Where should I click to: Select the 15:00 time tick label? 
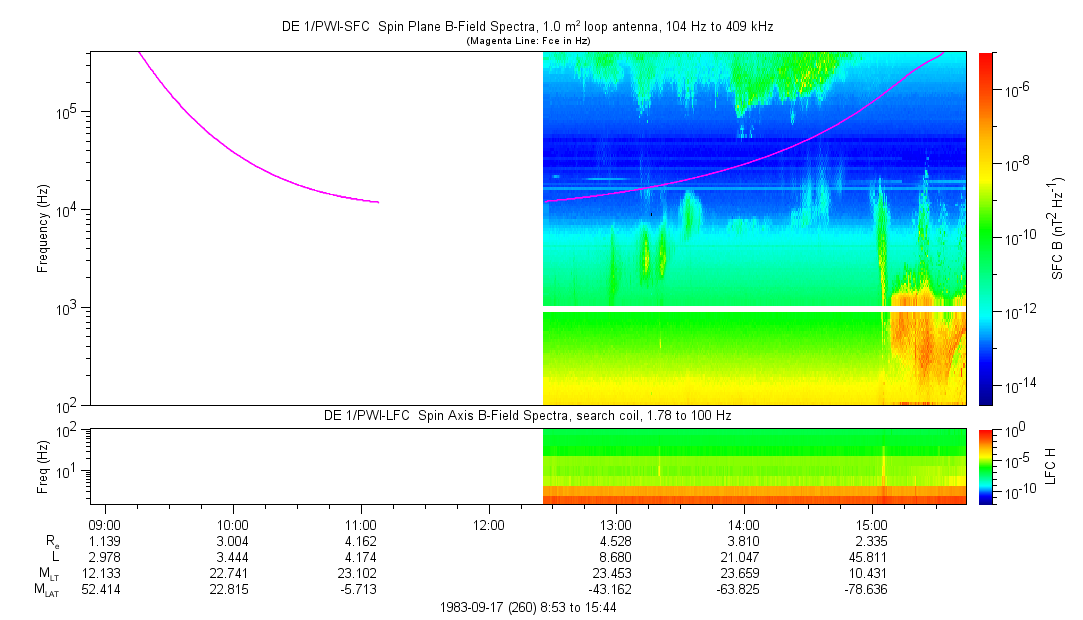pyautogui.click(x=872, y=524)
